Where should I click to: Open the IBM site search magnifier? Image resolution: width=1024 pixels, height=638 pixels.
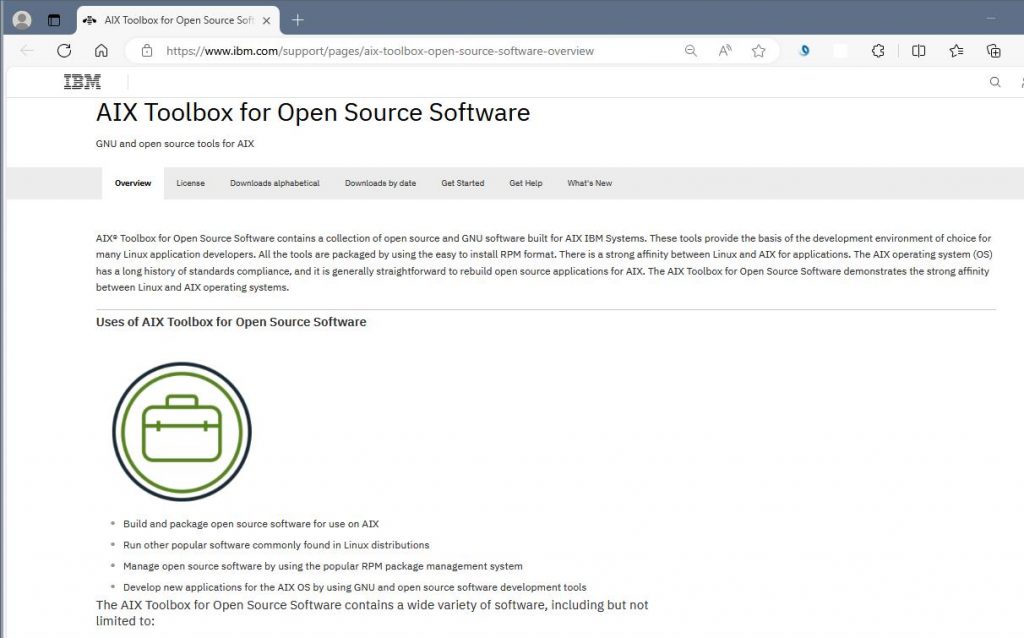994,82
